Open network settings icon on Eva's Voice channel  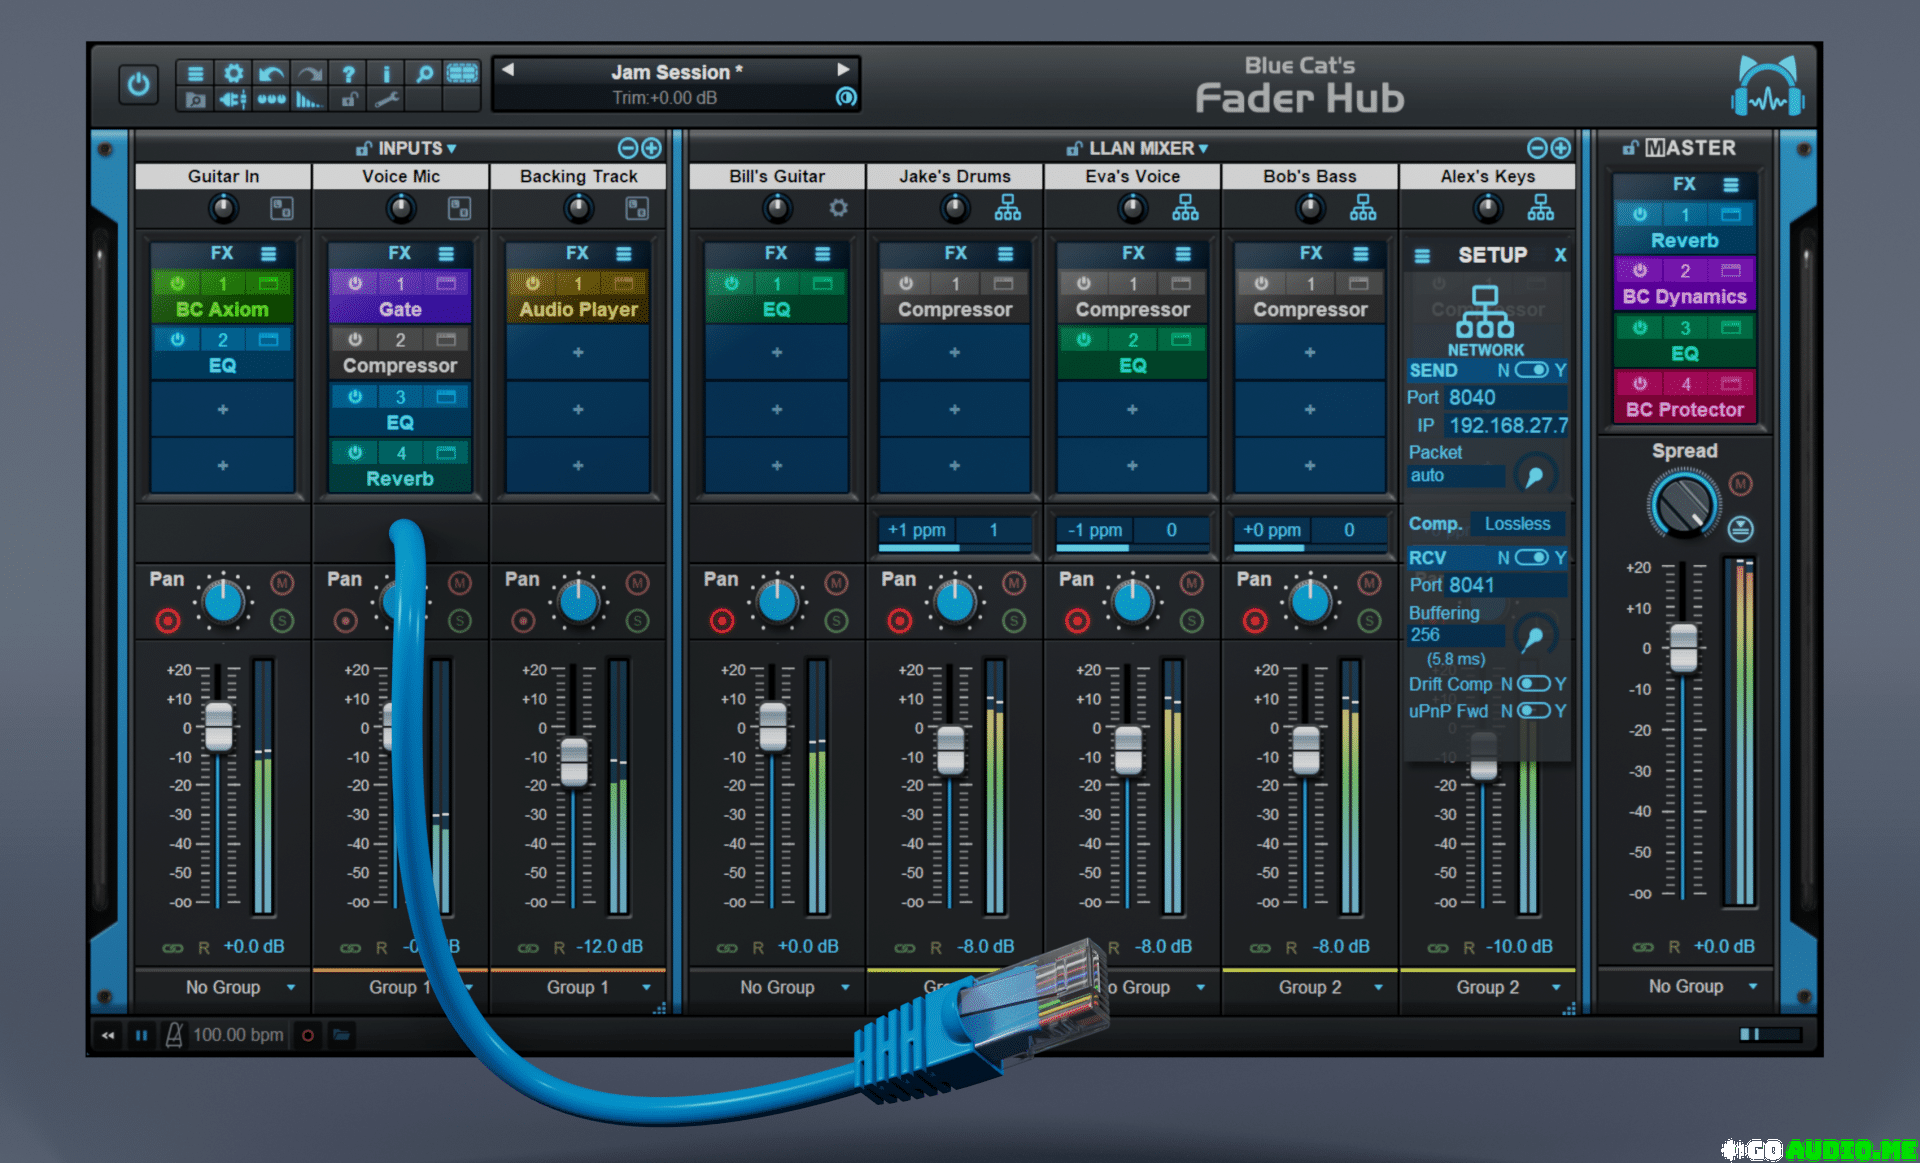coord(1186,207)
